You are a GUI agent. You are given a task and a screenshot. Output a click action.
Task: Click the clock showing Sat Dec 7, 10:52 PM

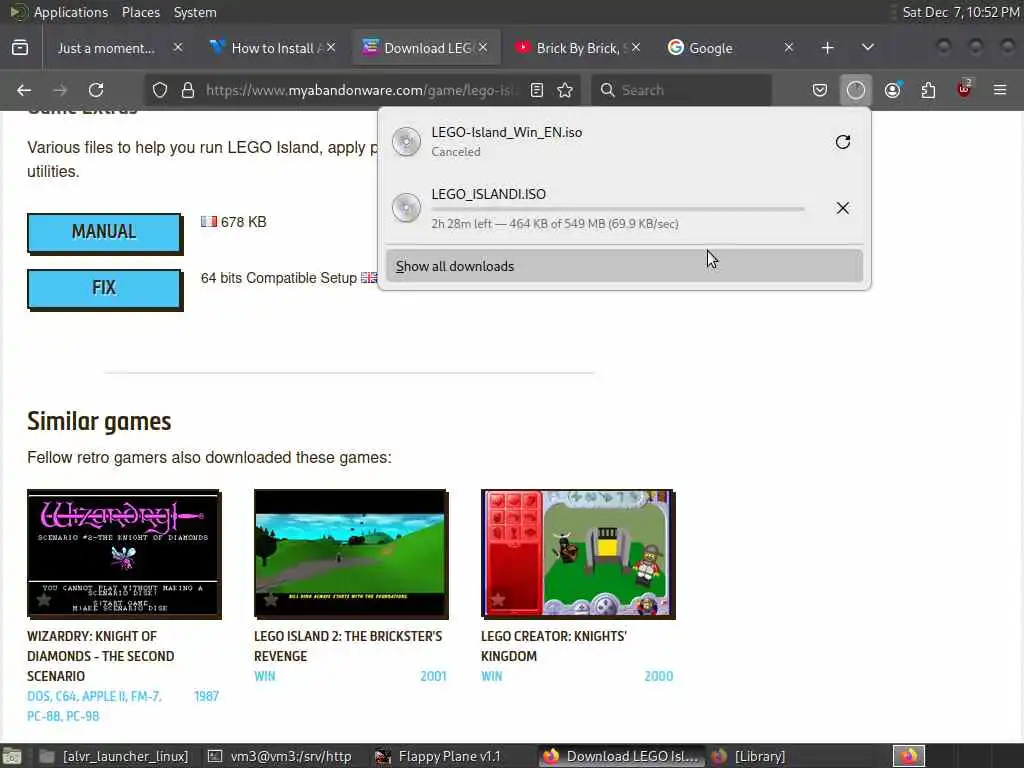coord(961,12)
